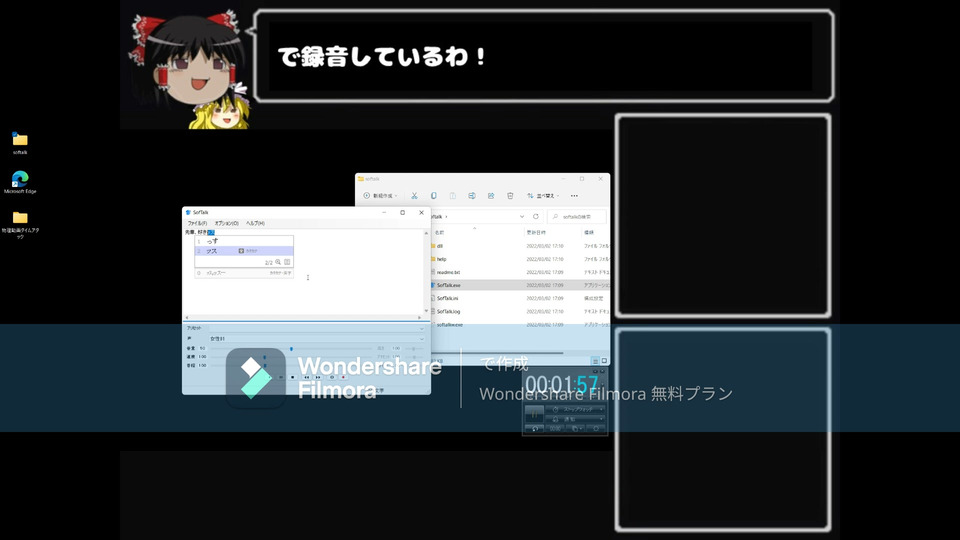This screenshot has height=540, width=960.
Task: Click the fast-forward button in SofTalk
Action: 318,377
